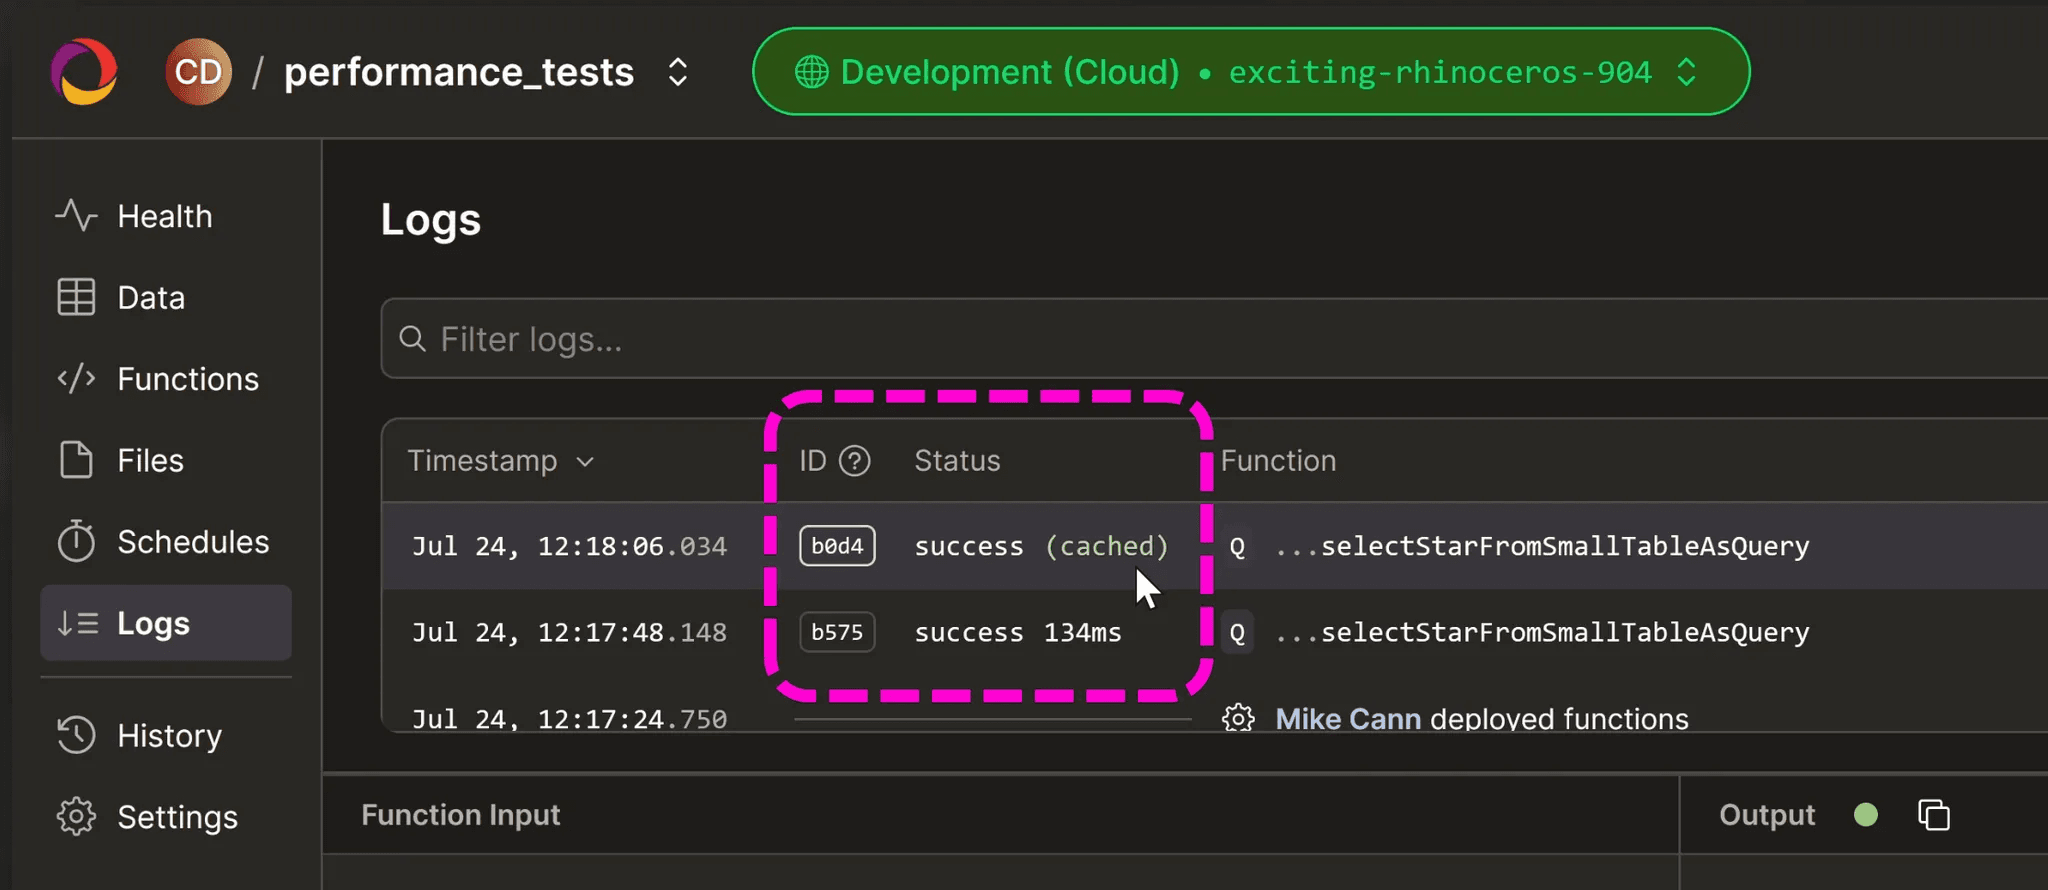Click the b0d4 request ID badge
The height and width of the screenshot is (890, 2048).
(837, 546)
